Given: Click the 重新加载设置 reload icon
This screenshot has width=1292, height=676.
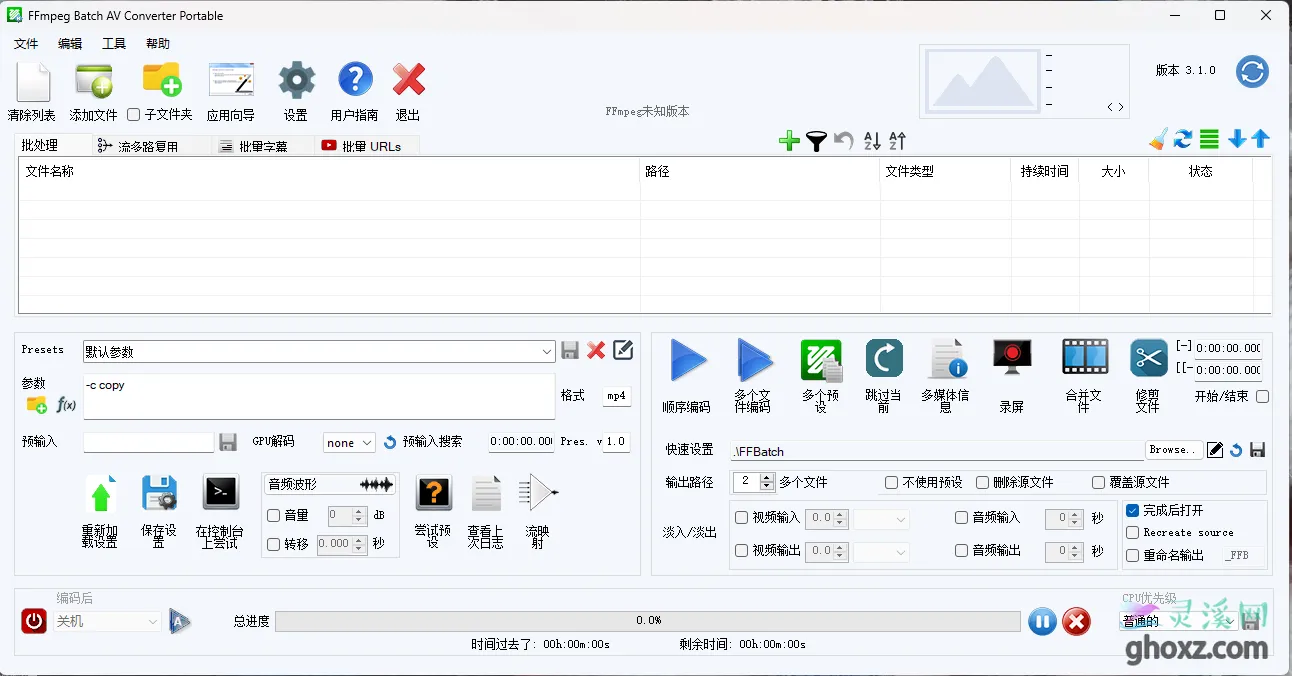Looking at the screenshot, I should pos(100,494).
